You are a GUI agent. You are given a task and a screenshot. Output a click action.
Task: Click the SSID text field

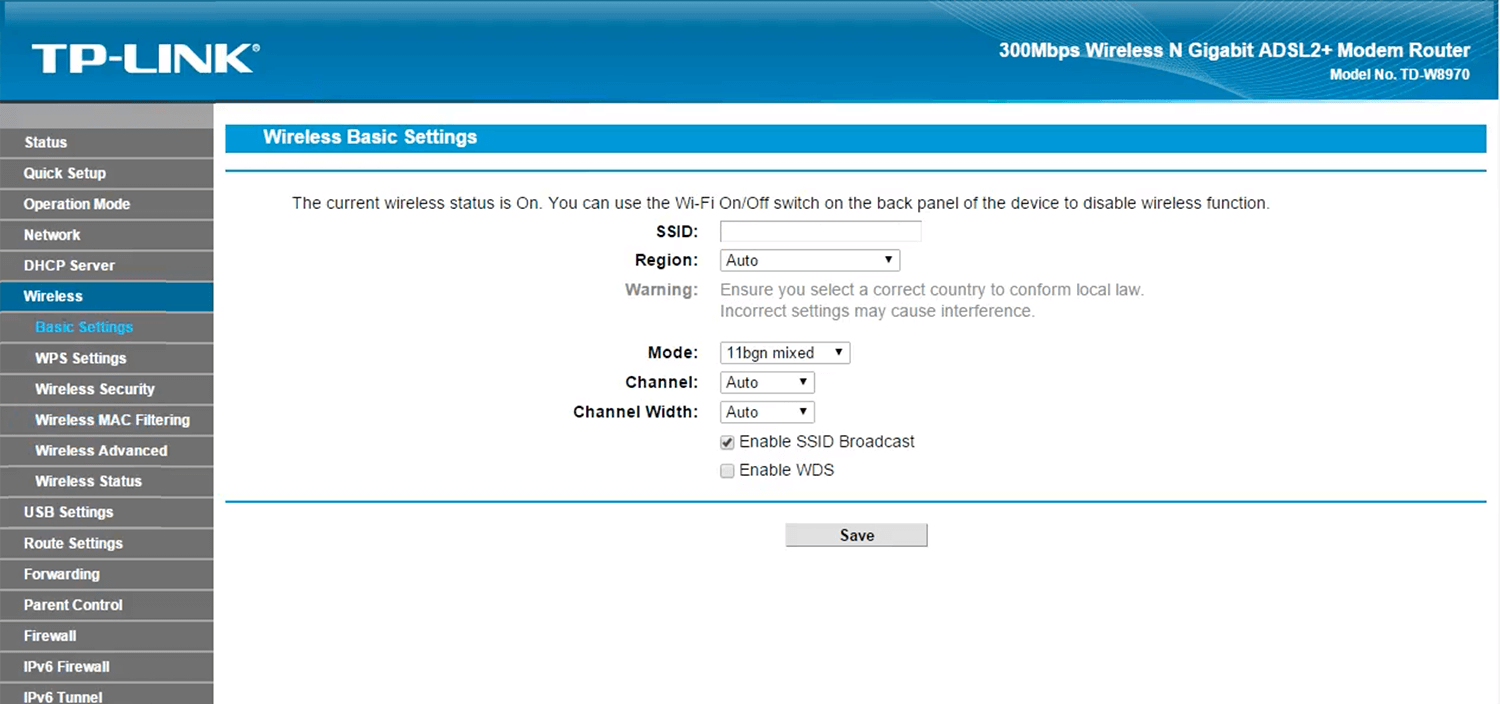tap(820, 232)
